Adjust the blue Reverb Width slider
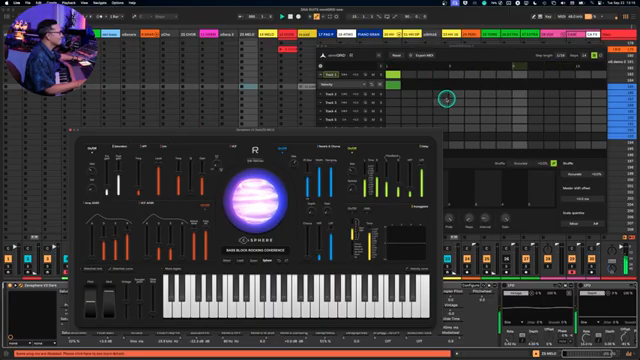640x360 pixels. pyautogui.click(x=319, y=180)
